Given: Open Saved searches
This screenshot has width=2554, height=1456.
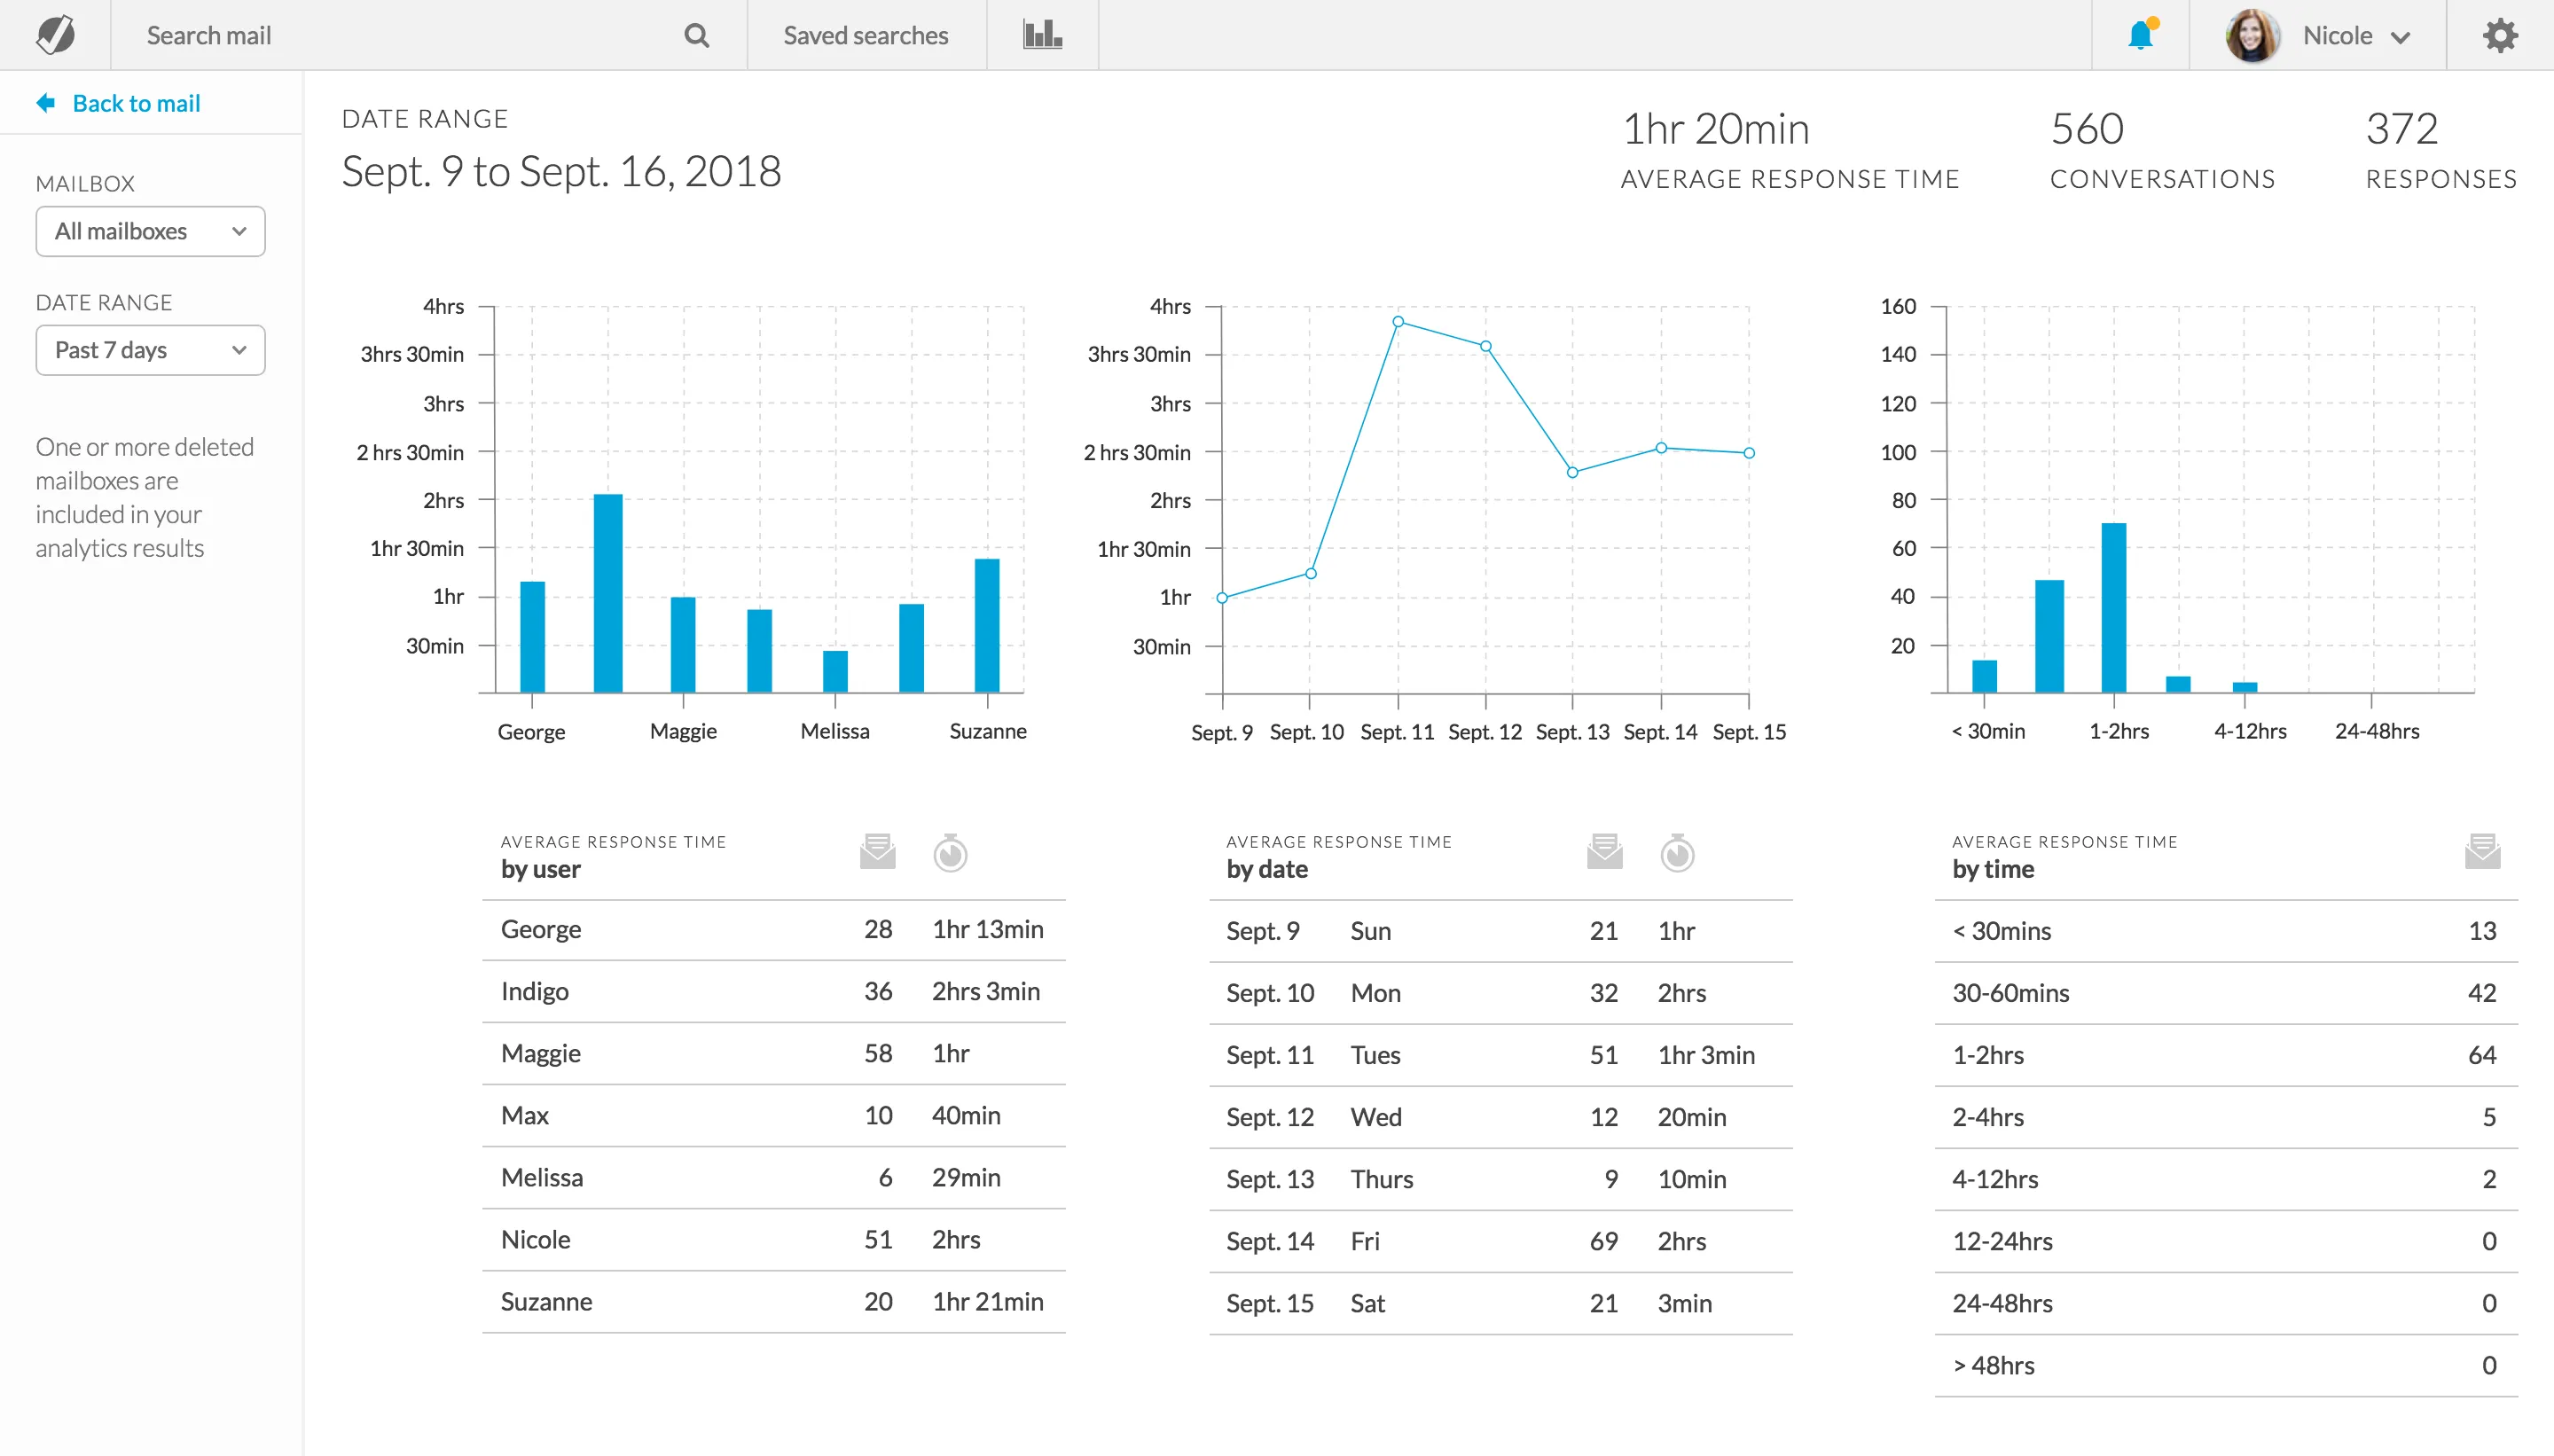Looking at the screenshot, I should 865,36.
